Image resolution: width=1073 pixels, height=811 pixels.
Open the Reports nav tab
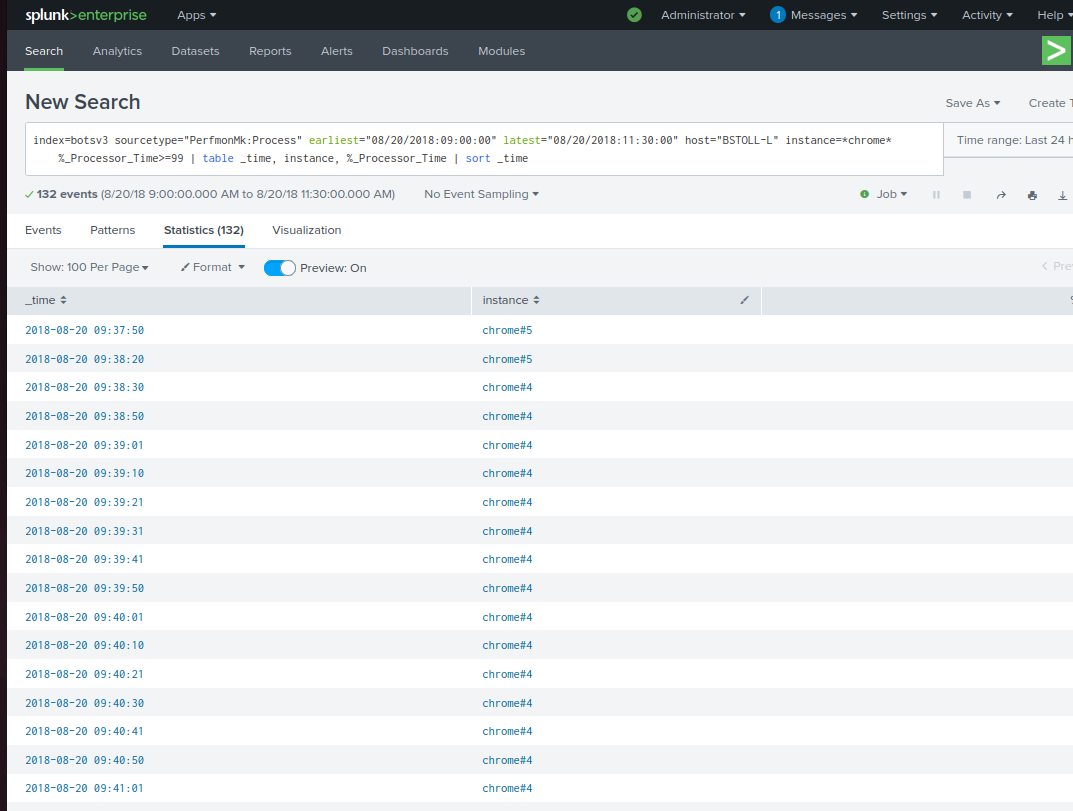click(270, 51)
